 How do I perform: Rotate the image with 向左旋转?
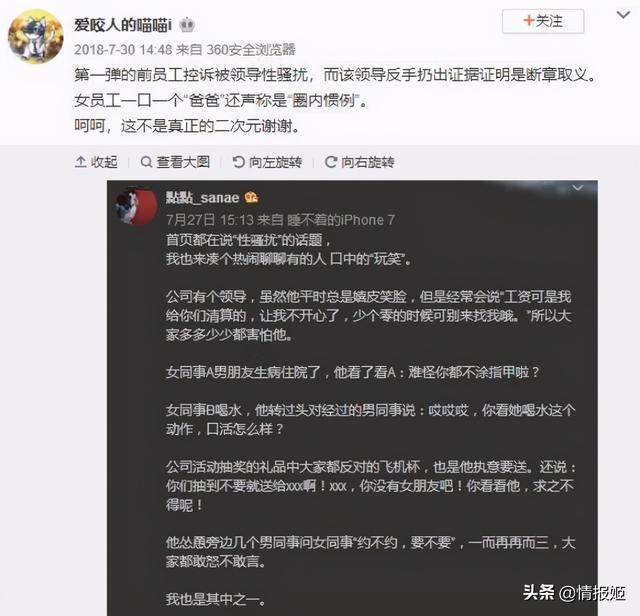267,162
